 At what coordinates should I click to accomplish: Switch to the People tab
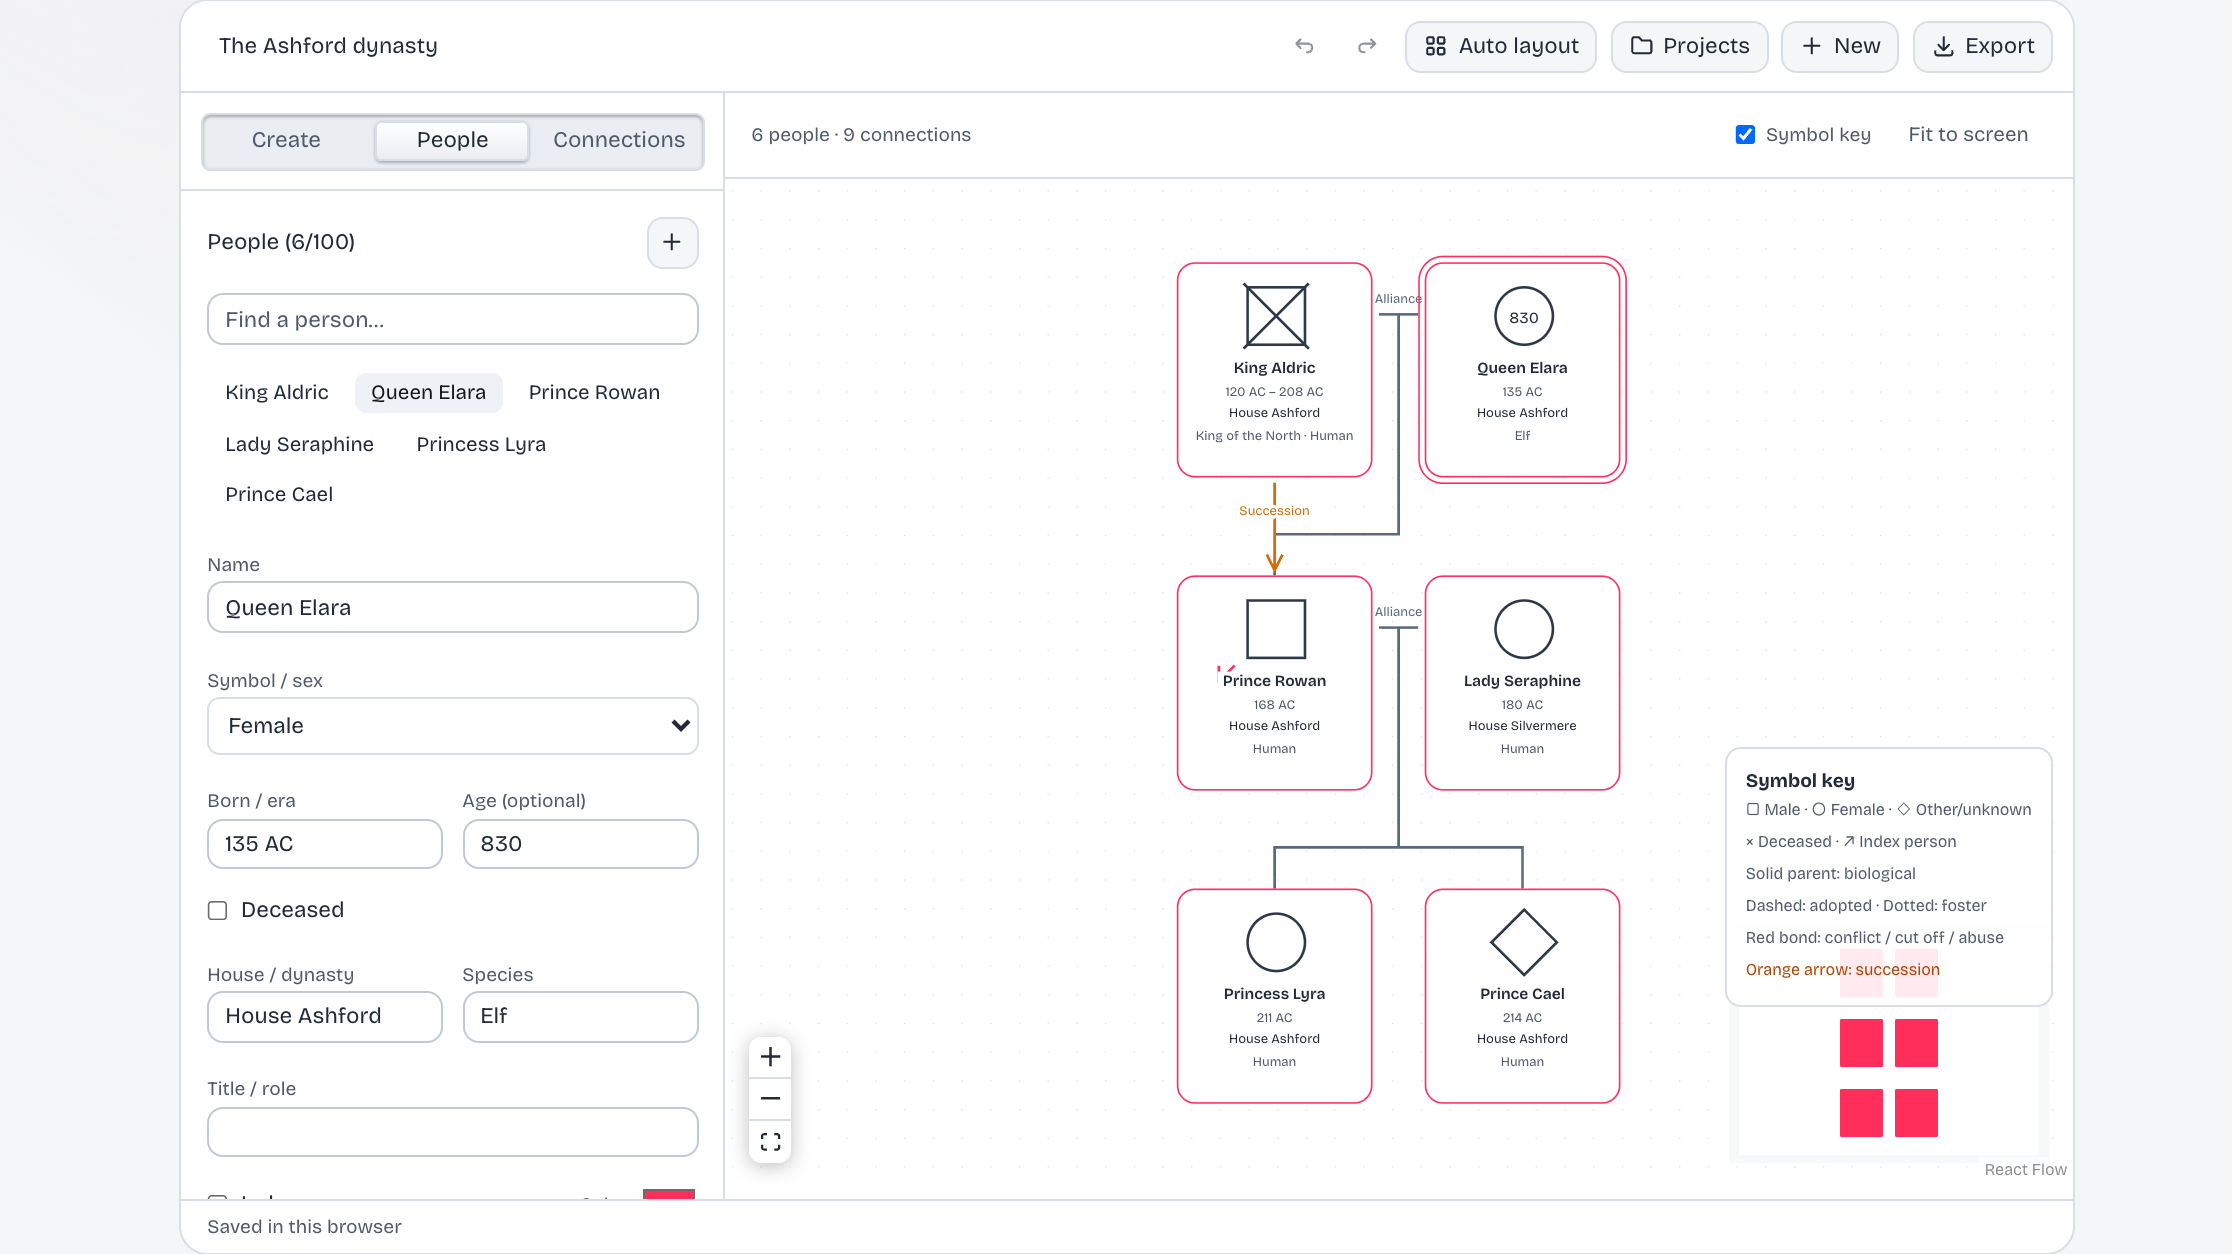452,140
